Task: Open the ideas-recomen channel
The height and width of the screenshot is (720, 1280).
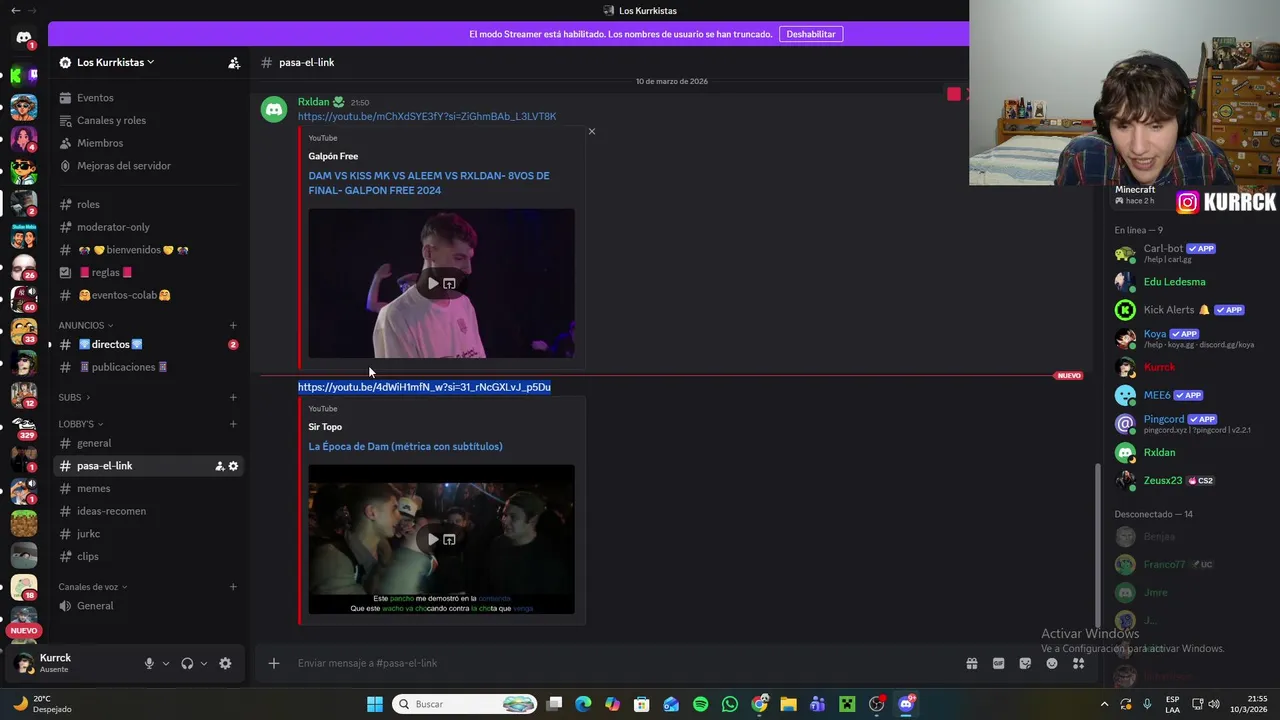Action: (x=111, y=511)
